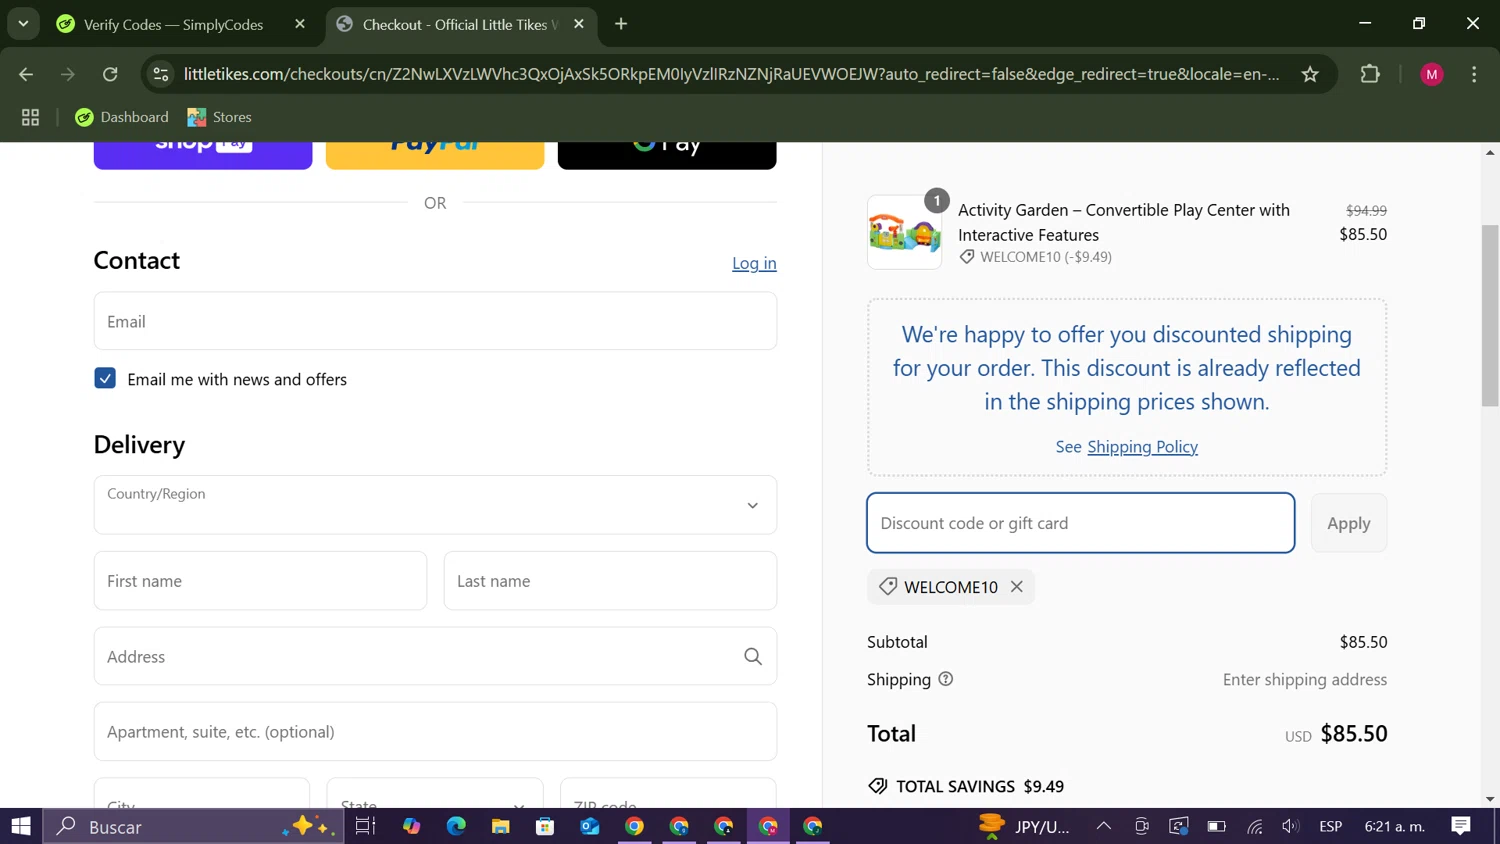1500x844 pixels.
Task: Bookmark this page with the star icon
Action: [1310, 74]
